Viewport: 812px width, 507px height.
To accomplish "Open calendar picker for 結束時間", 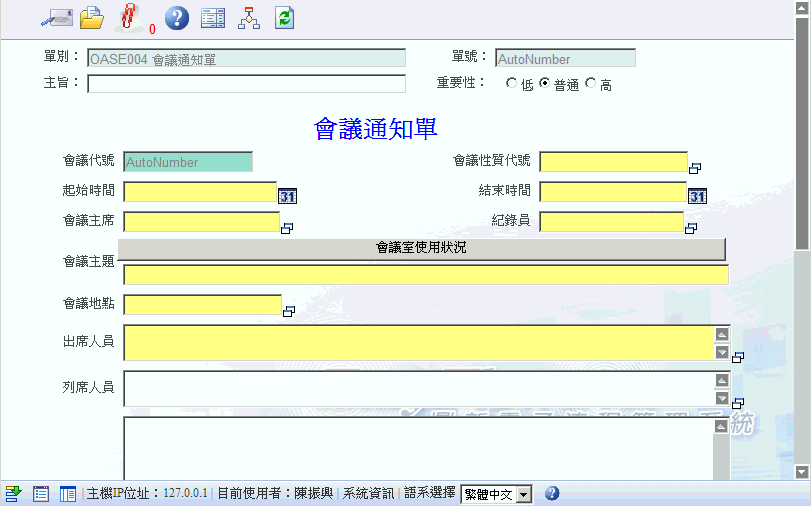I will coord(697,196).
